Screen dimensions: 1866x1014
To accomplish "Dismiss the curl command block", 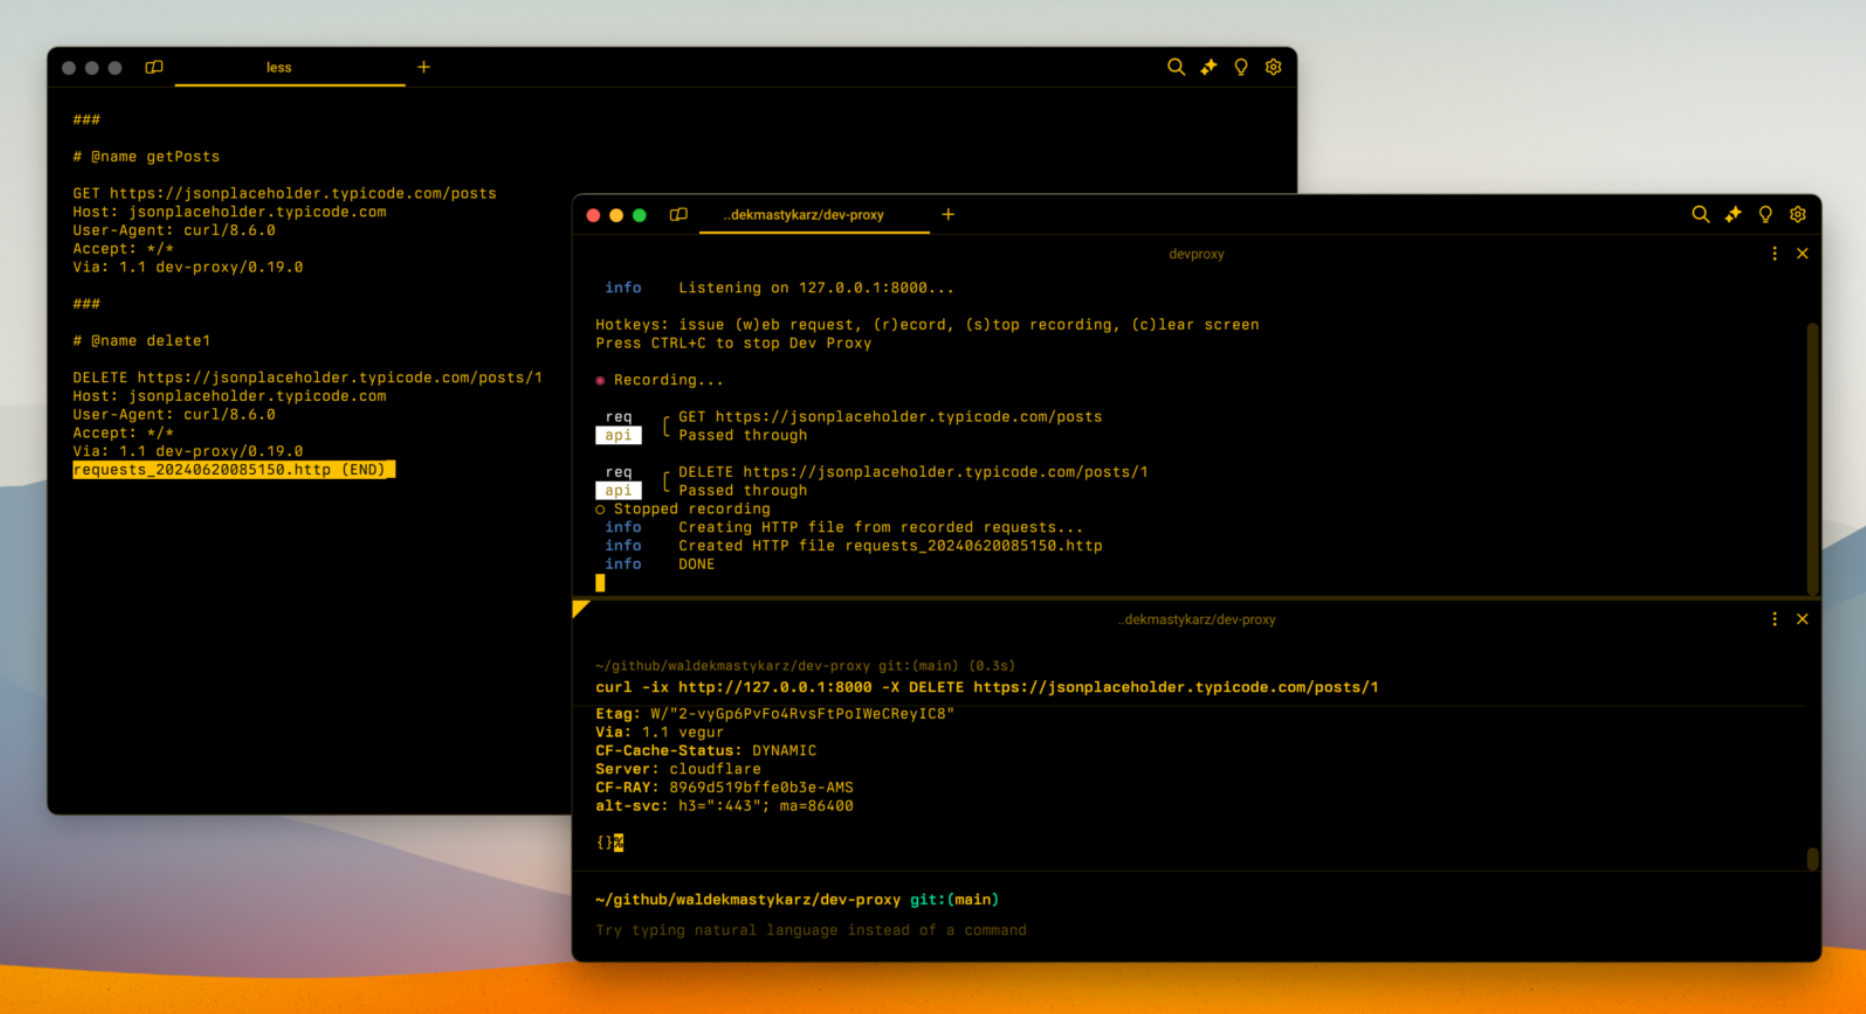I will [1803, 619].
